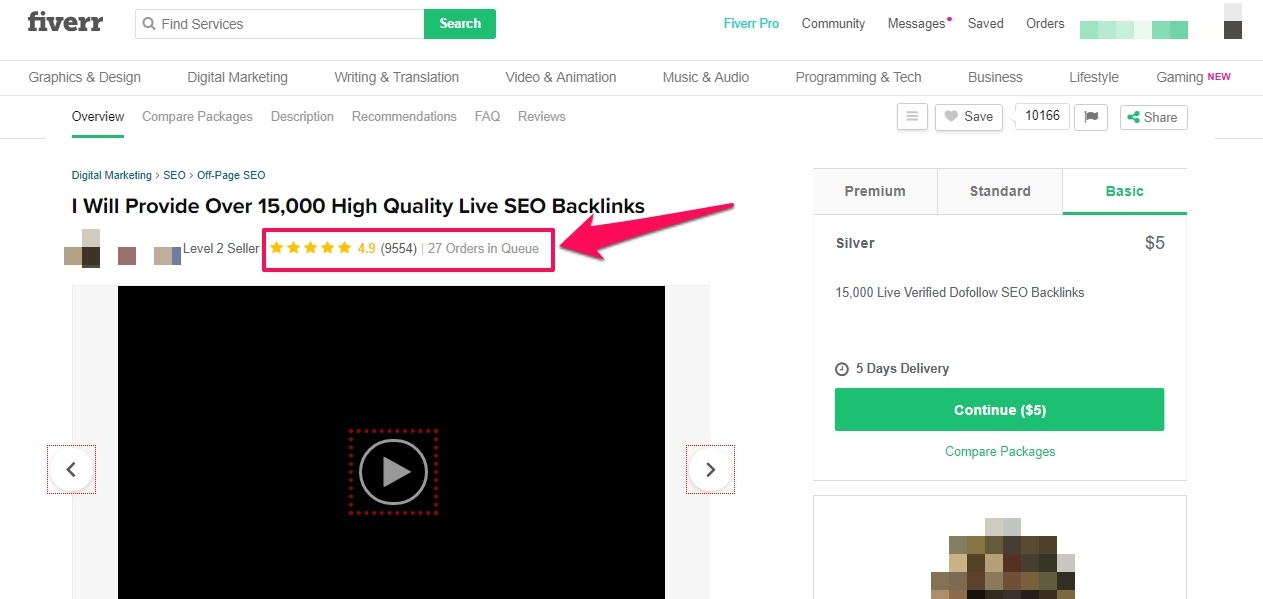Jump to Recommendations section
Screen dimensions: 1263x599
[x=404, y=116]
